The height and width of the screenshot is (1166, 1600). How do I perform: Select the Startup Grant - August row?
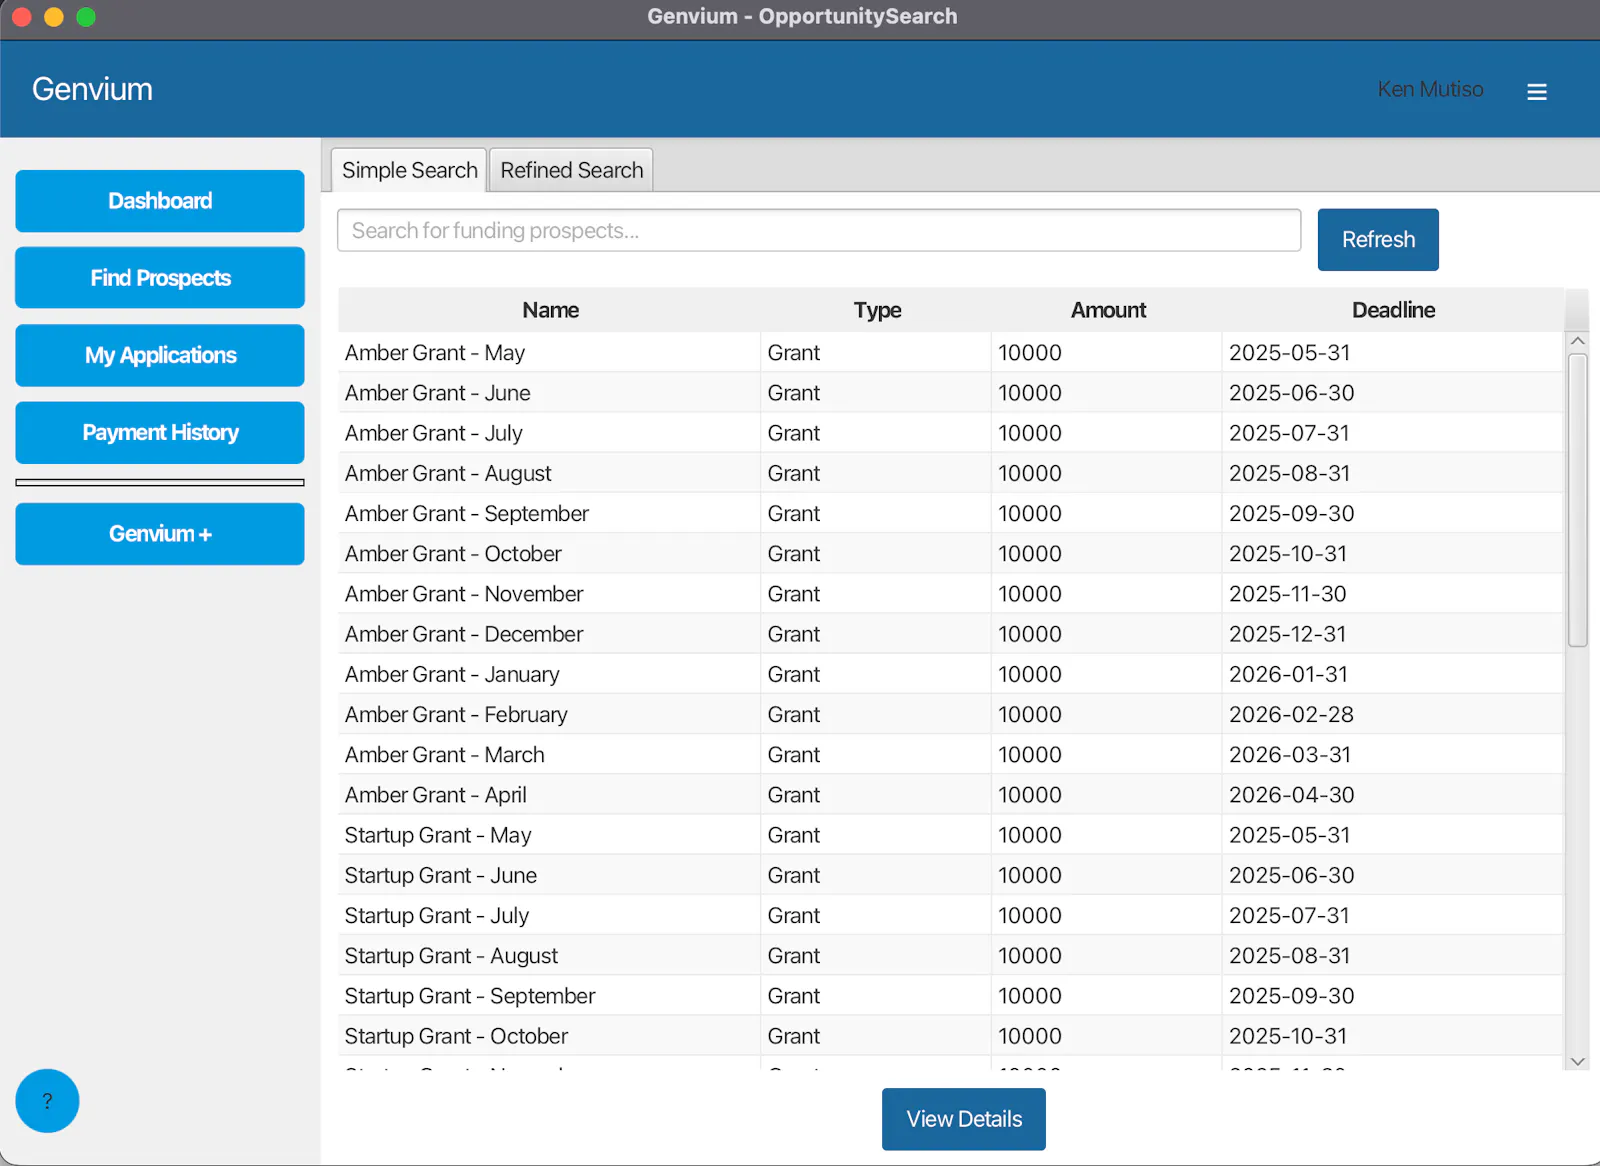tap(951, 956)
